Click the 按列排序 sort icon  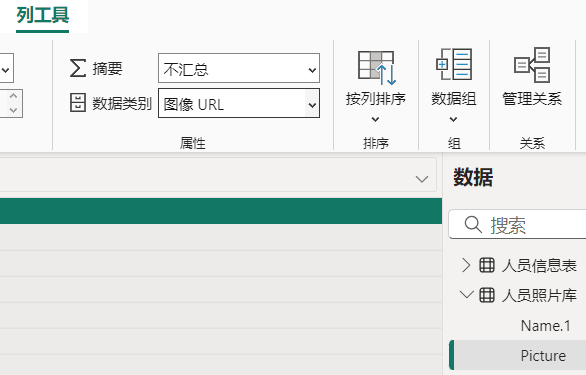376,68
